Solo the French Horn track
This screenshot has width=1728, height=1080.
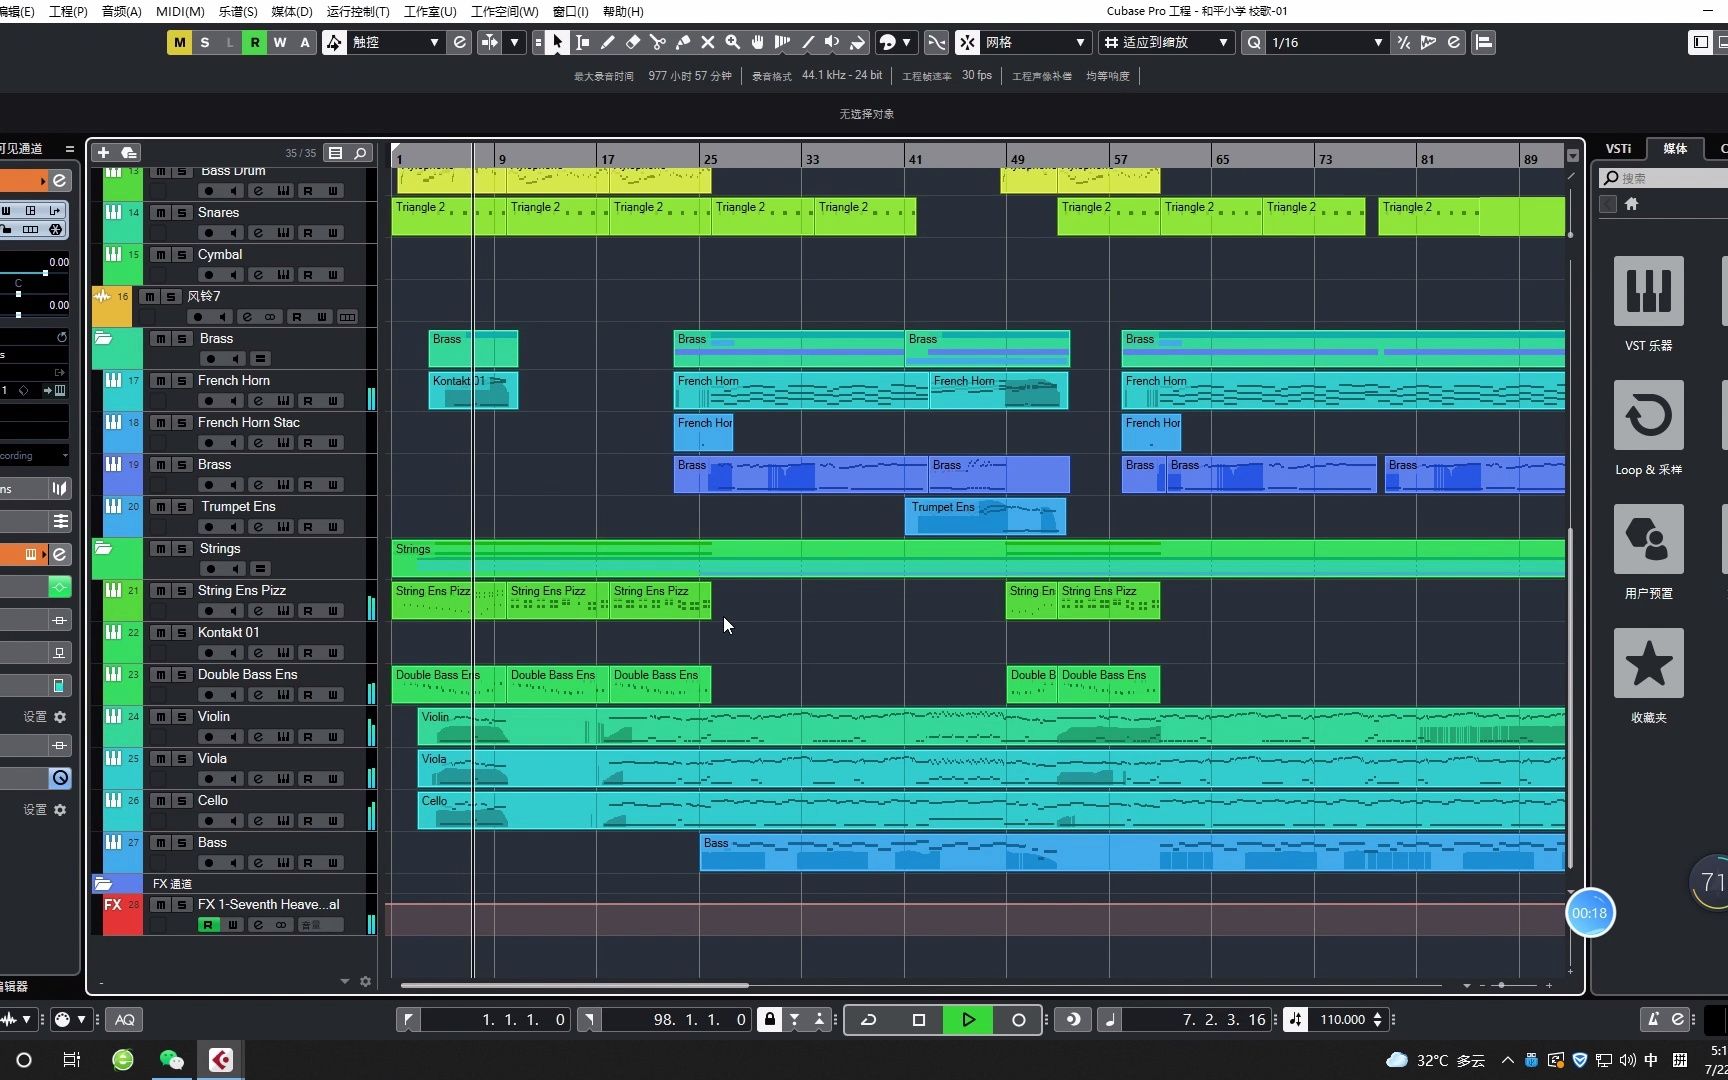tap(181, 381)
